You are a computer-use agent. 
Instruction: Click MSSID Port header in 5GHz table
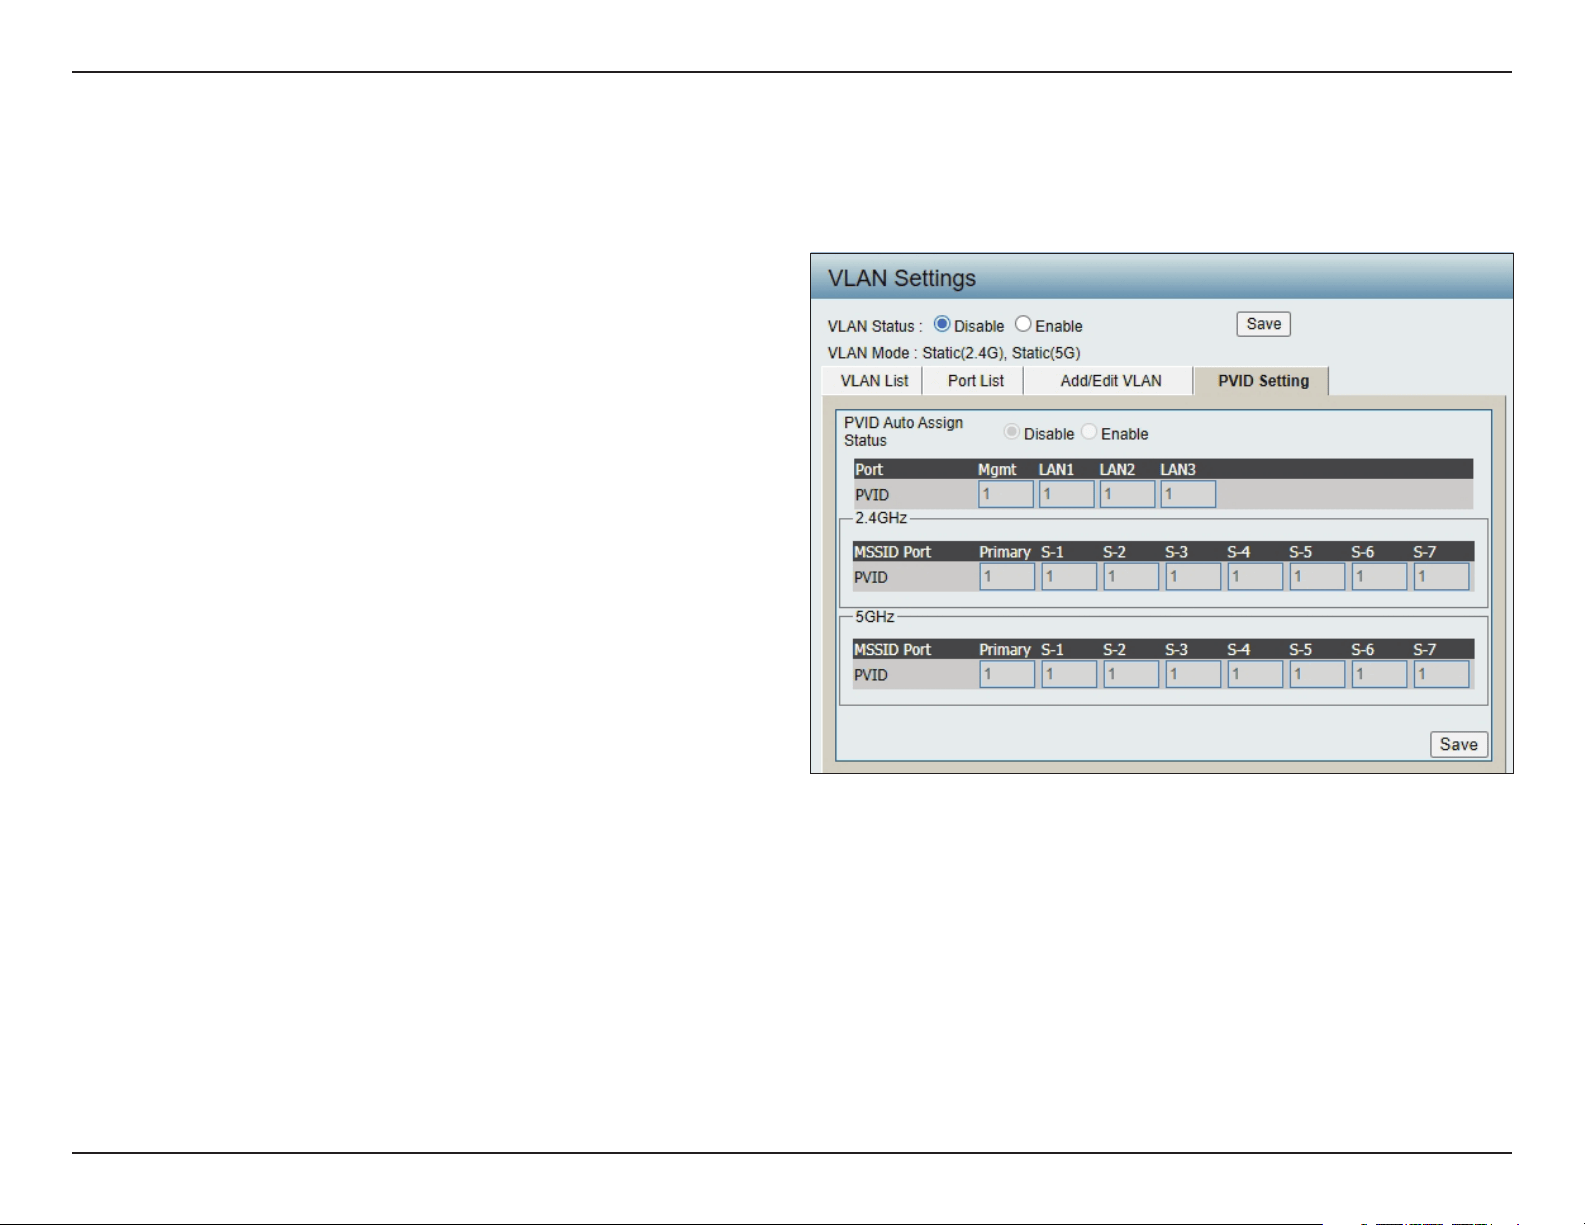click(x=892, y=650)
